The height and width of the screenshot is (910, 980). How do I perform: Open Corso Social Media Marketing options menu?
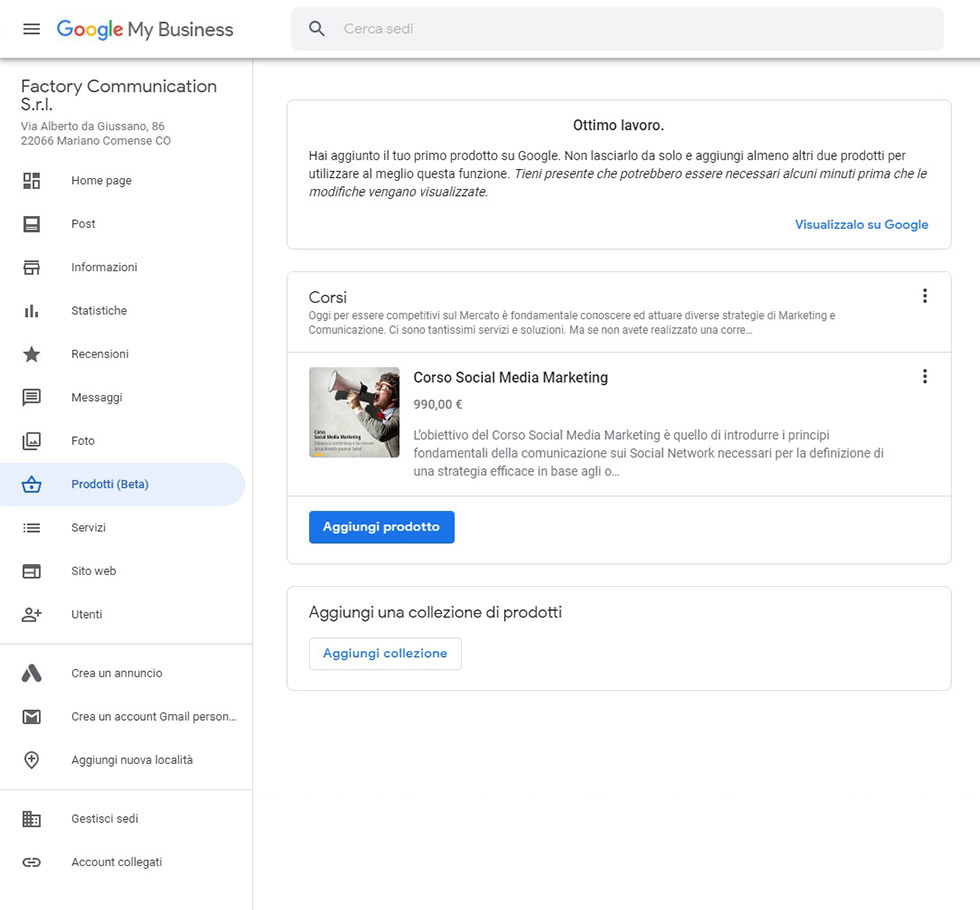pos(924,376)
